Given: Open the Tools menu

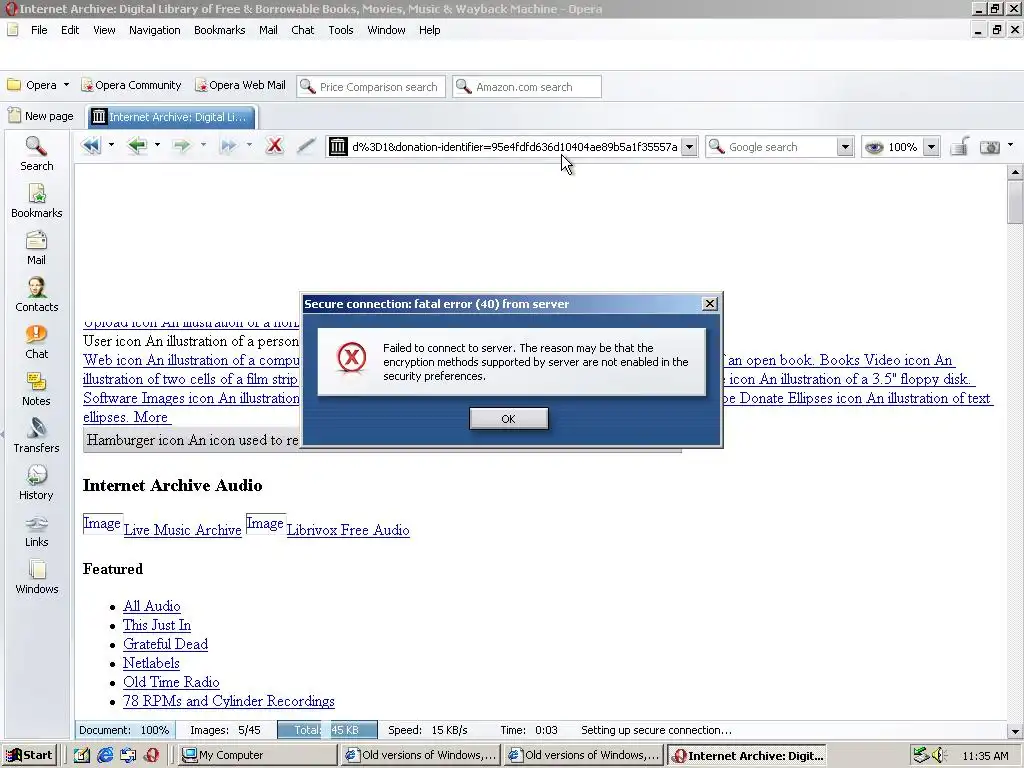Looking at the screenshot, I should [341, 30].
